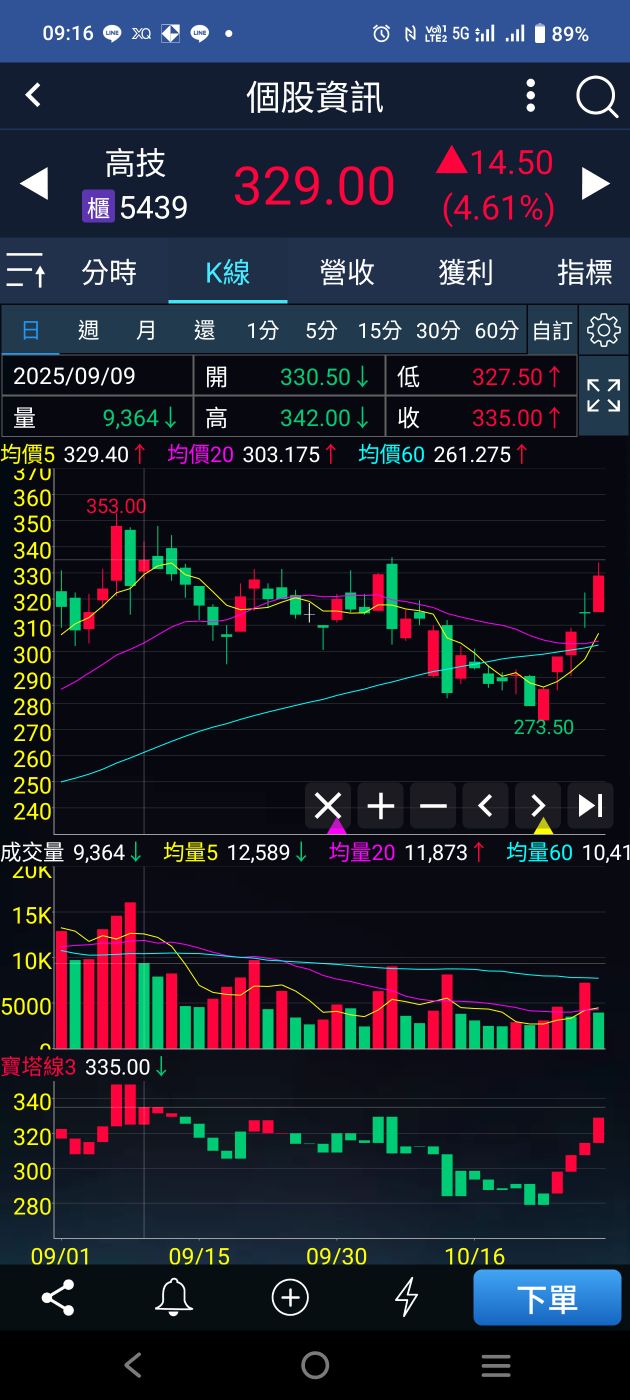Screen dimensions: 630x1400
Task: Tap the high price 342.00
Action: (x=315, y=417)
